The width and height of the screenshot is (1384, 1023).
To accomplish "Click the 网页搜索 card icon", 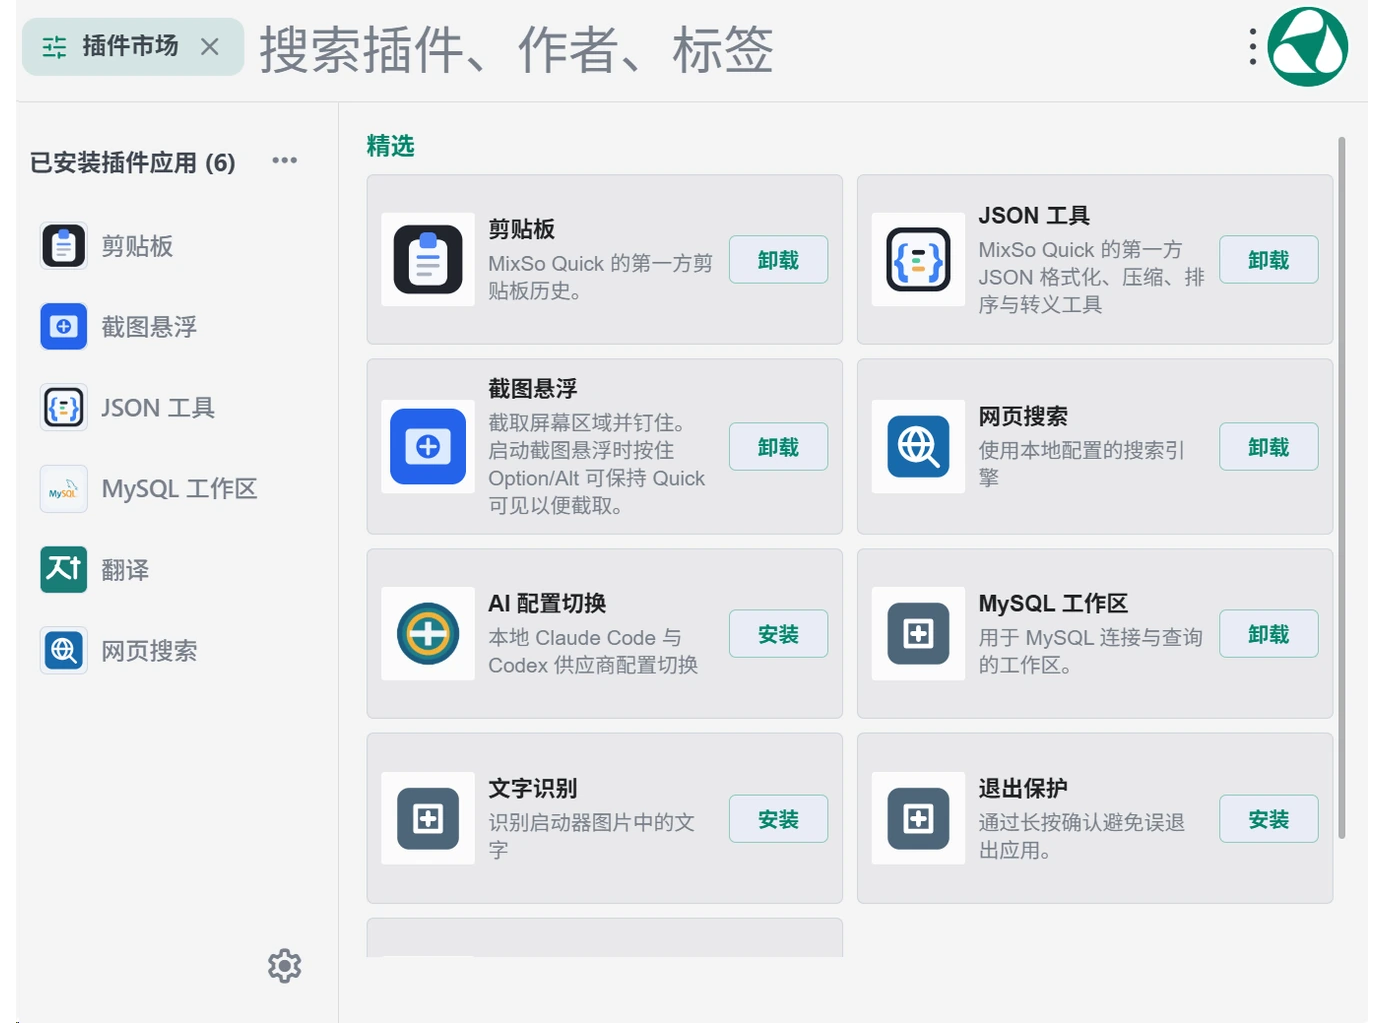I will [918, 447].
